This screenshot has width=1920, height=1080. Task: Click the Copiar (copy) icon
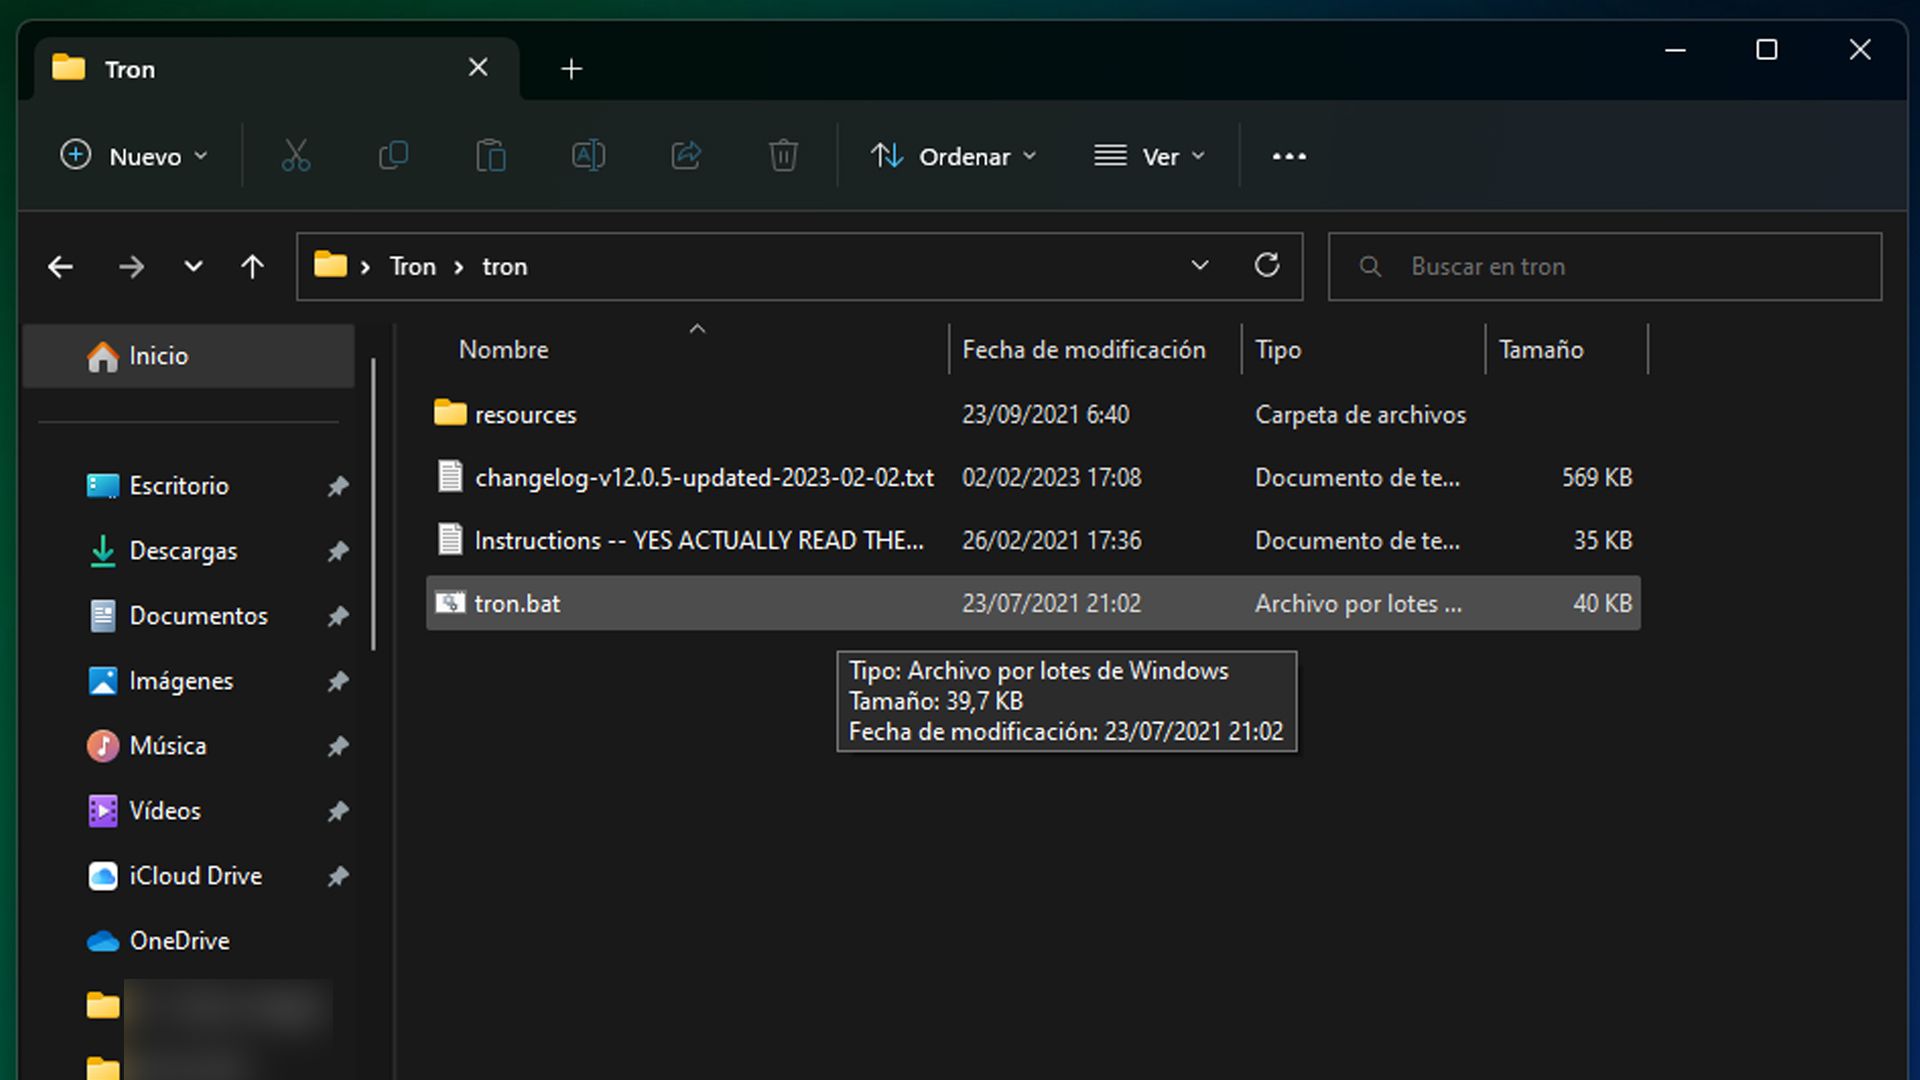coord(393,155)
